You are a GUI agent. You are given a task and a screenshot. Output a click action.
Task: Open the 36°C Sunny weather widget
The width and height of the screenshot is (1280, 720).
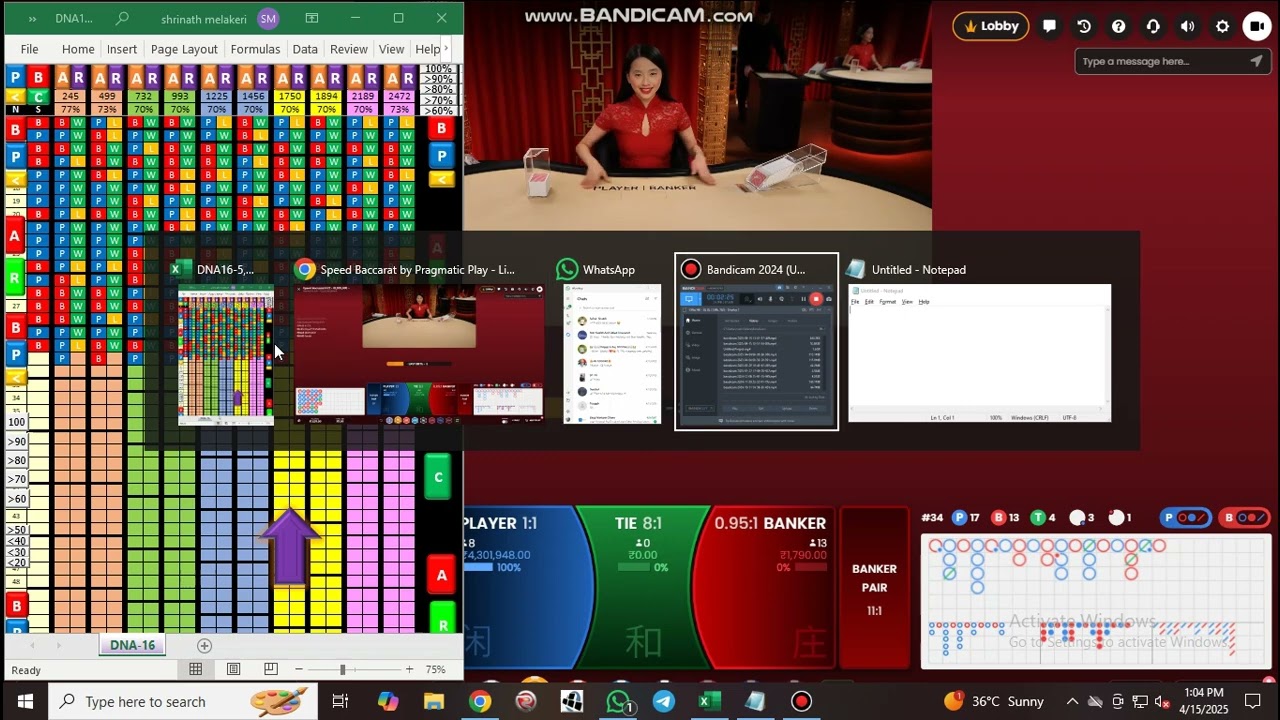[996, 701]
